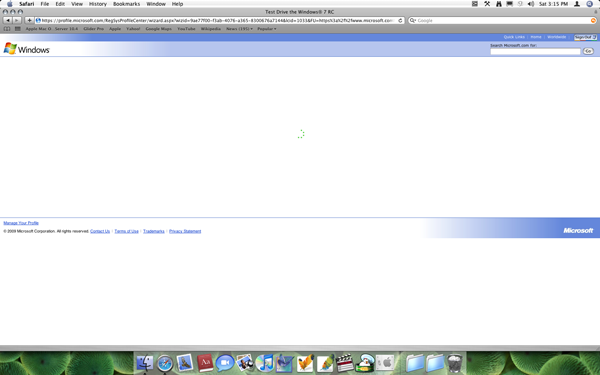Open the Google Maps bookmark
The image size is (600, 375).
(x=158, y=29)
